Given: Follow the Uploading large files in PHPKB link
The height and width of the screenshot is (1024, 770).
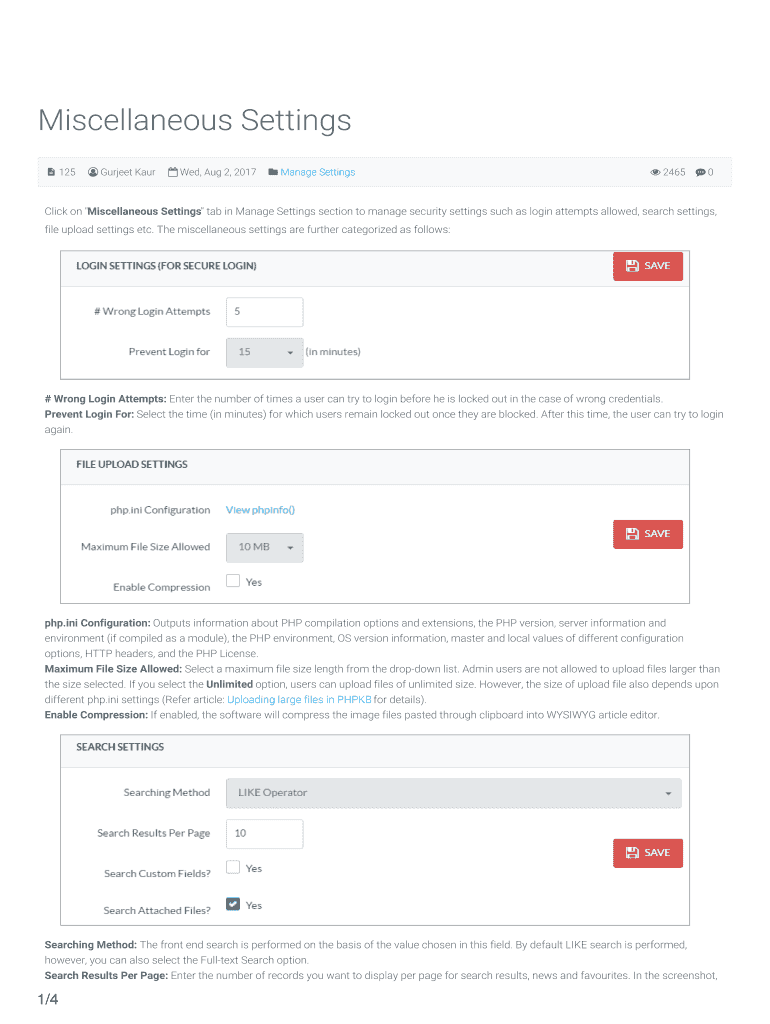Looking at the screenshot, I should 299,700.
